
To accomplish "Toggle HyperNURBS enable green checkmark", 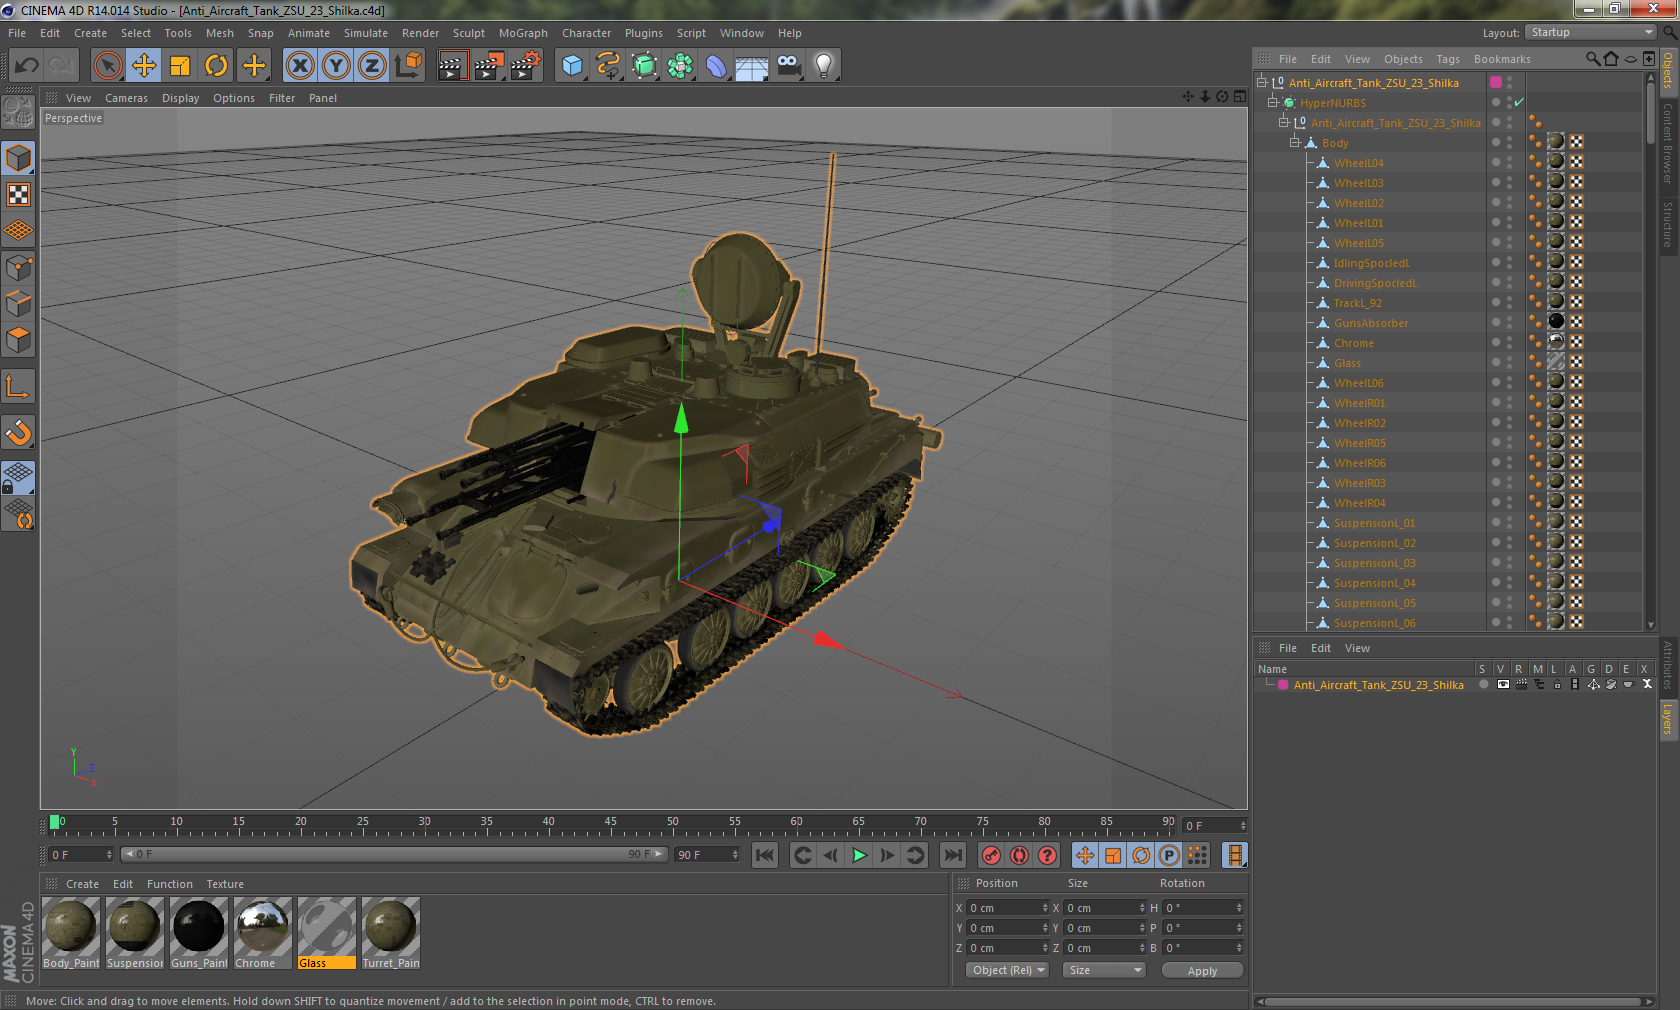I will point(1519,103).
